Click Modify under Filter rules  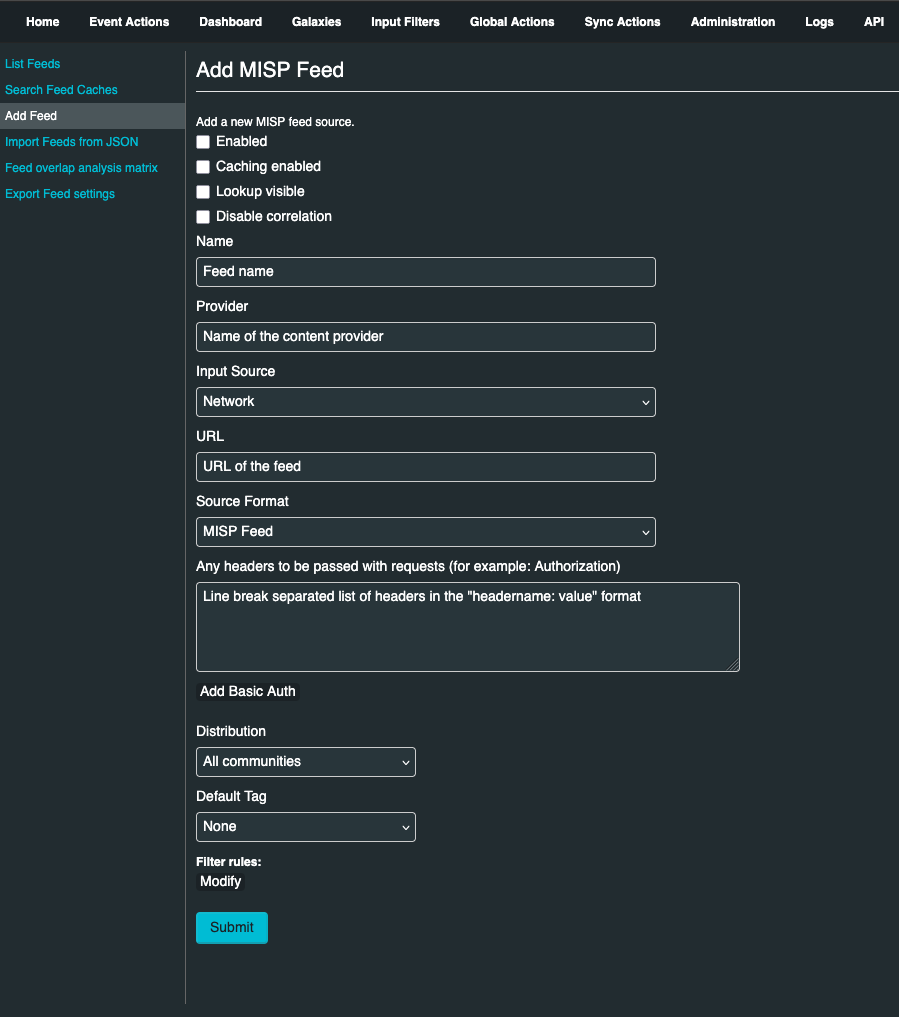(x=220, y=882)
